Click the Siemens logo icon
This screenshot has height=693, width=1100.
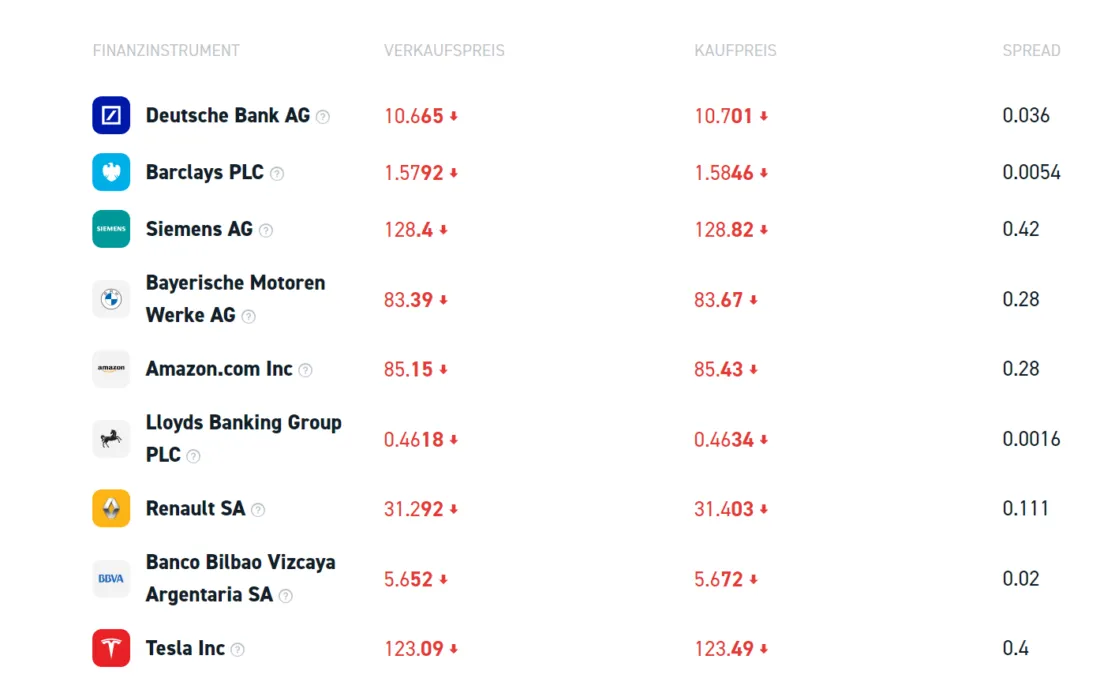tap(111, 229)
